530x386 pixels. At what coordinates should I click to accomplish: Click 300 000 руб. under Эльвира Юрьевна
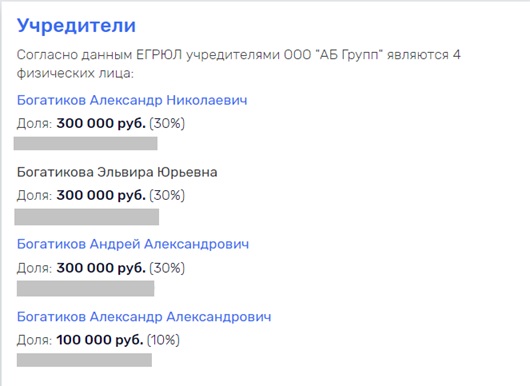[101, 195]
